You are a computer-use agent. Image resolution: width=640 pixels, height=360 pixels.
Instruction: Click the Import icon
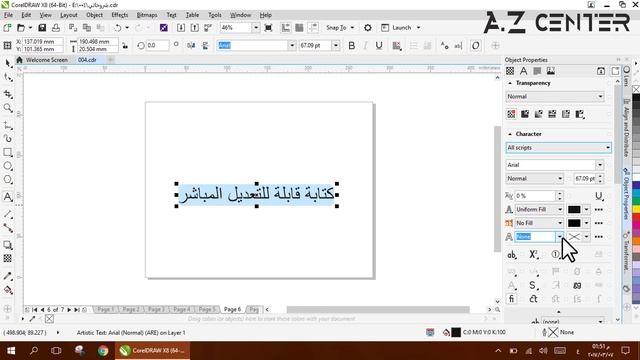tap(181, 28)
